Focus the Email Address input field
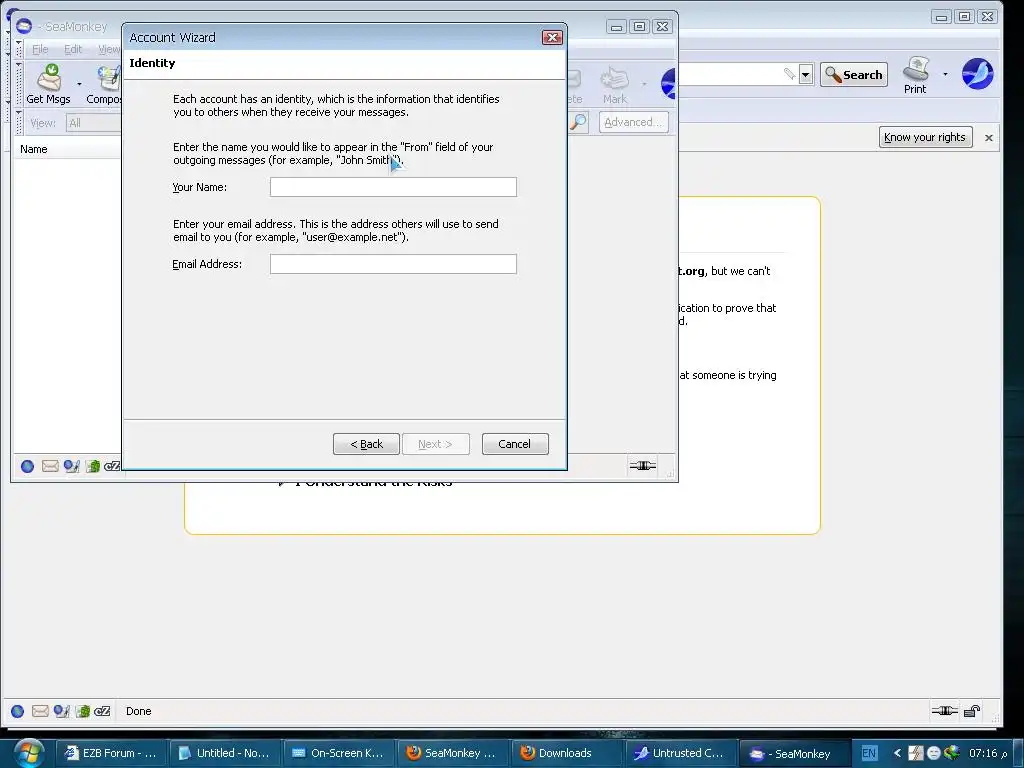1024x768 pixels. [393, 264]
